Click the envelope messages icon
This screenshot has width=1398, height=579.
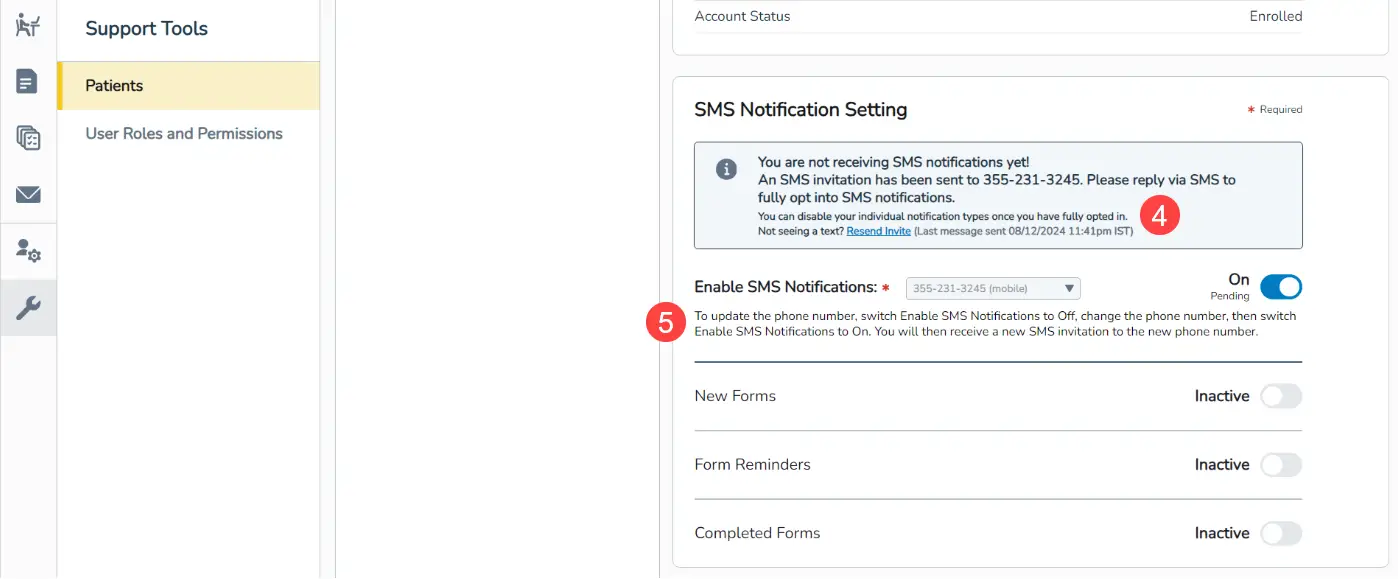tap(28, 194)
